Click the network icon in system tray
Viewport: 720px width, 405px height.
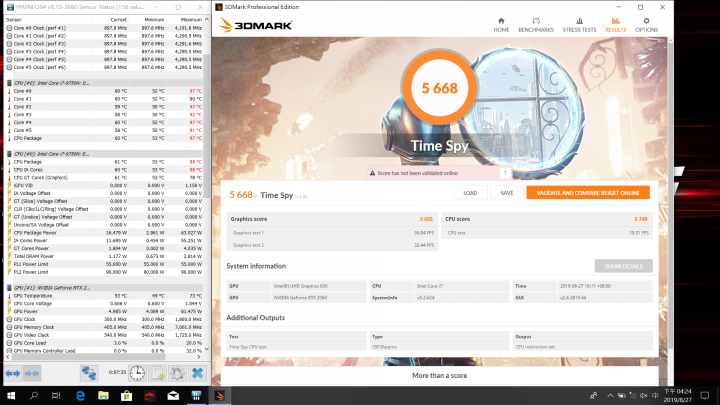point(633,395)
